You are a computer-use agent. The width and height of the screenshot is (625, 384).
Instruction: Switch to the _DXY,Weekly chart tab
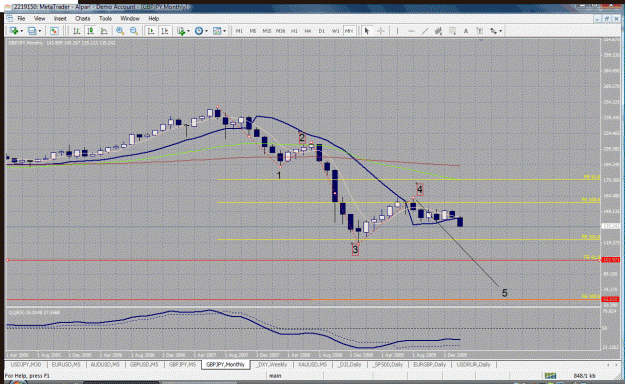(x=272, y=364)
